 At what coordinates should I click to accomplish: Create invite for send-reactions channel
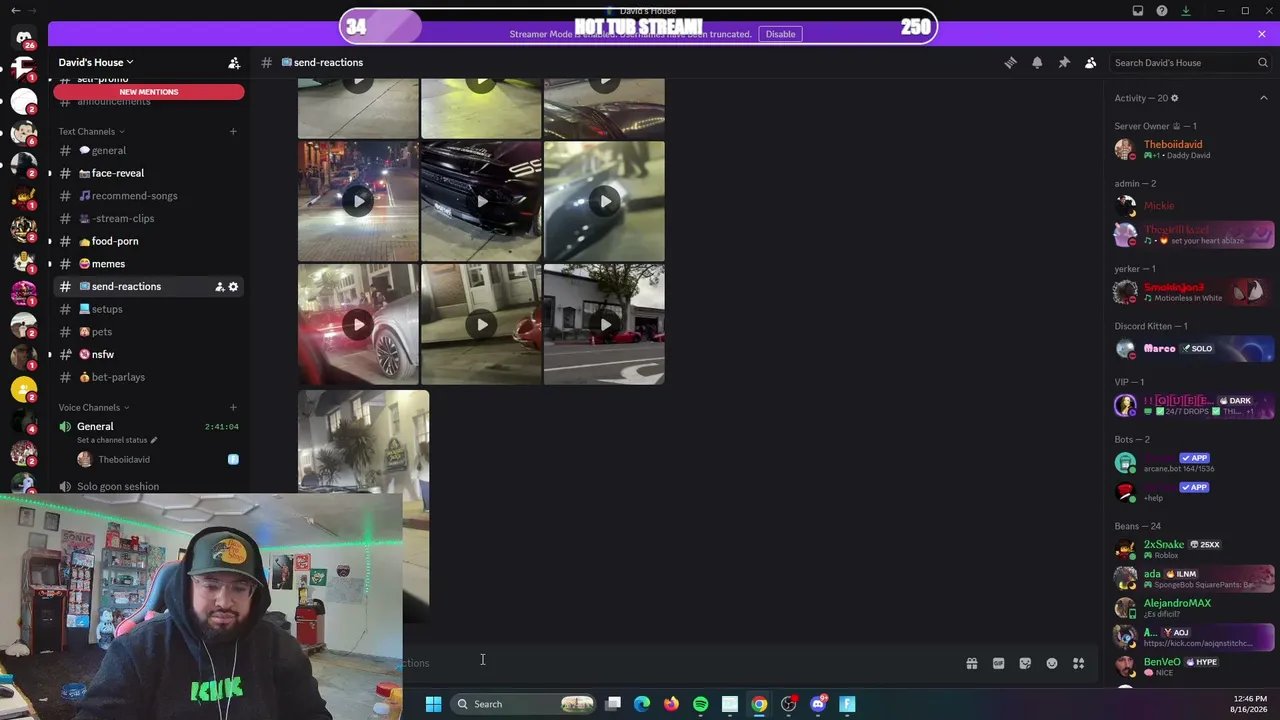[219, 287]
